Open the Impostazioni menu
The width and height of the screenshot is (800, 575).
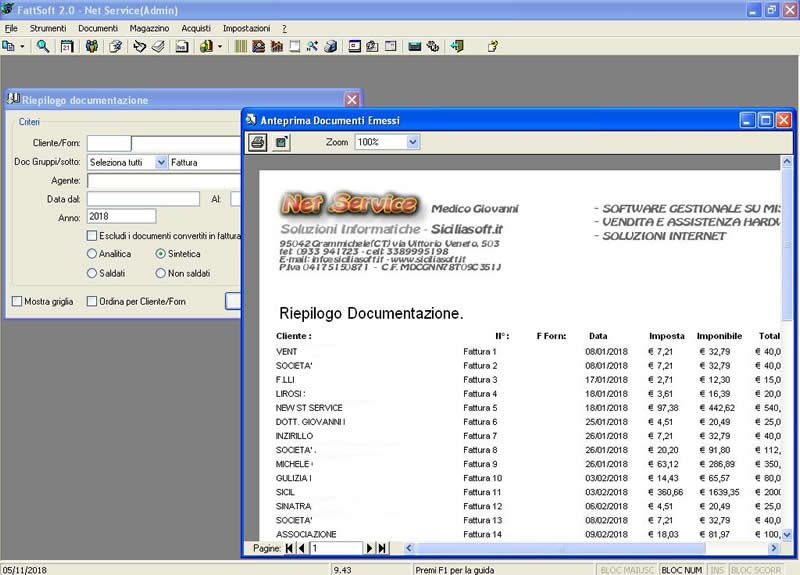246,29
